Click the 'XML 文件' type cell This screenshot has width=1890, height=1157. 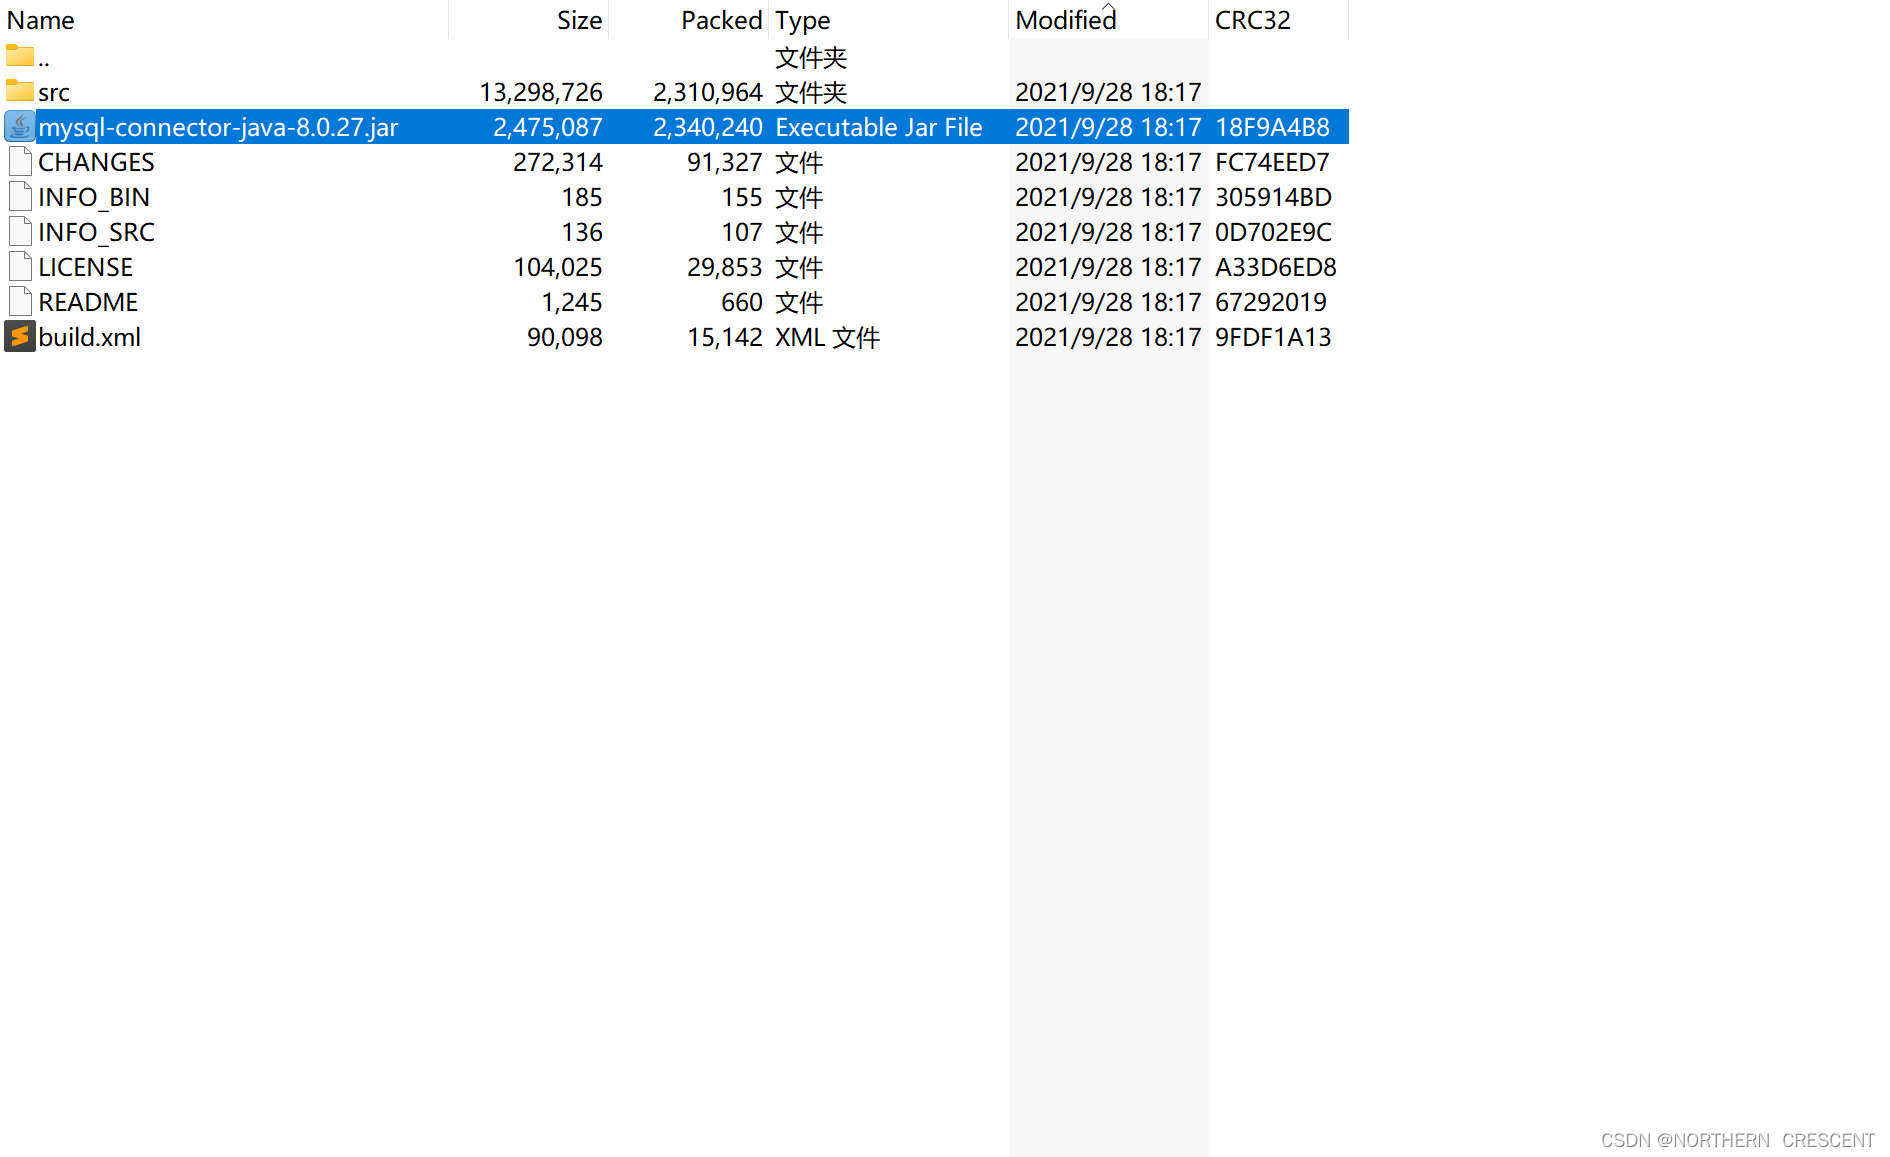tap(827, 337)
